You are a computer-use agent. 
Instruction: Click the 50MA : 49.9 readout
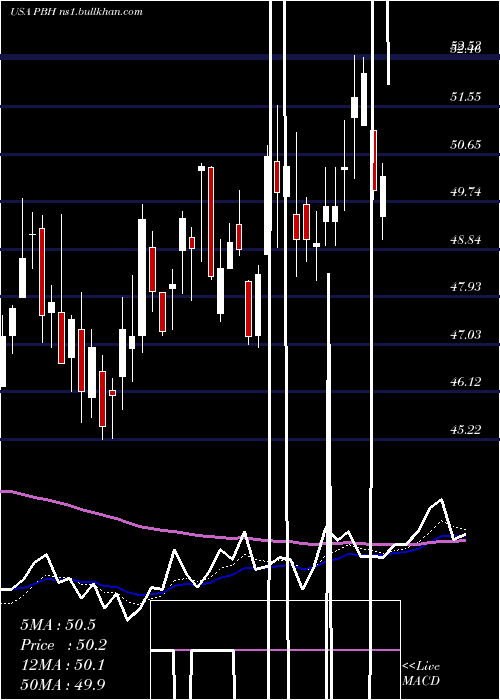point(62,684)
